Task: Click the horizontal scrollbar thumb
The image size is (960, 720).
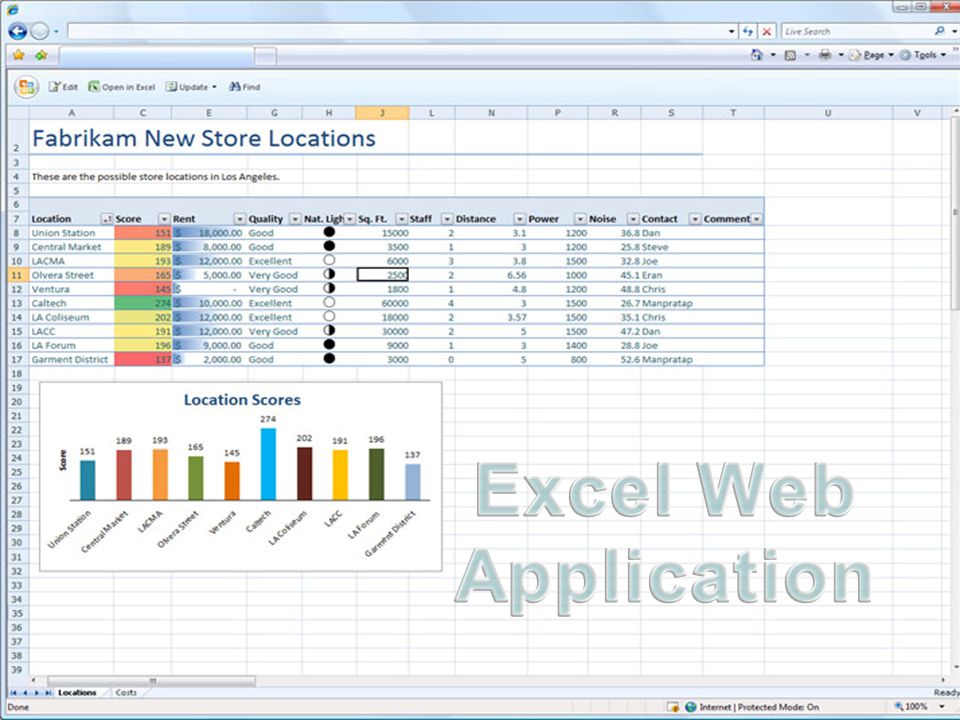Action: tap(151, 681)
